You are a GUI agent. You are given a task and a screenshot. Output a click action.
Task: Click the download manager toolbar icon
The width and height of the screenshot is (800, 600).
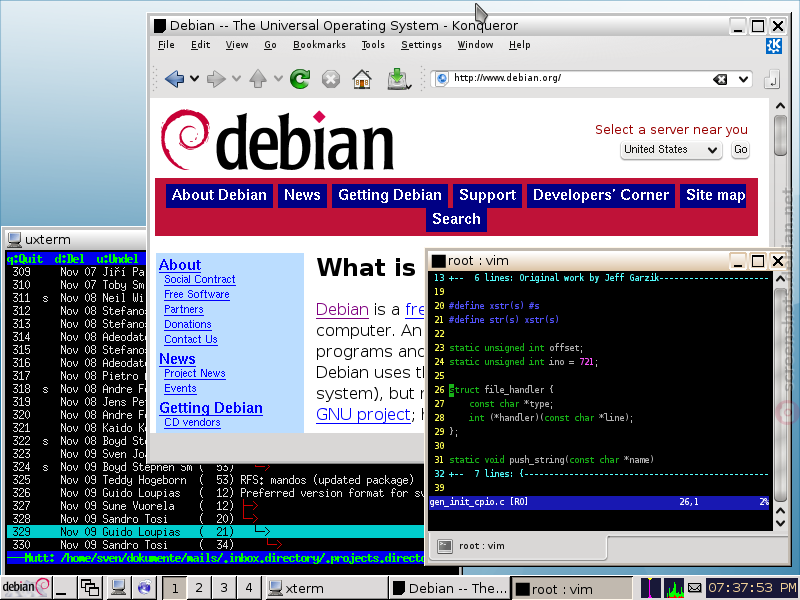[398, 79]
